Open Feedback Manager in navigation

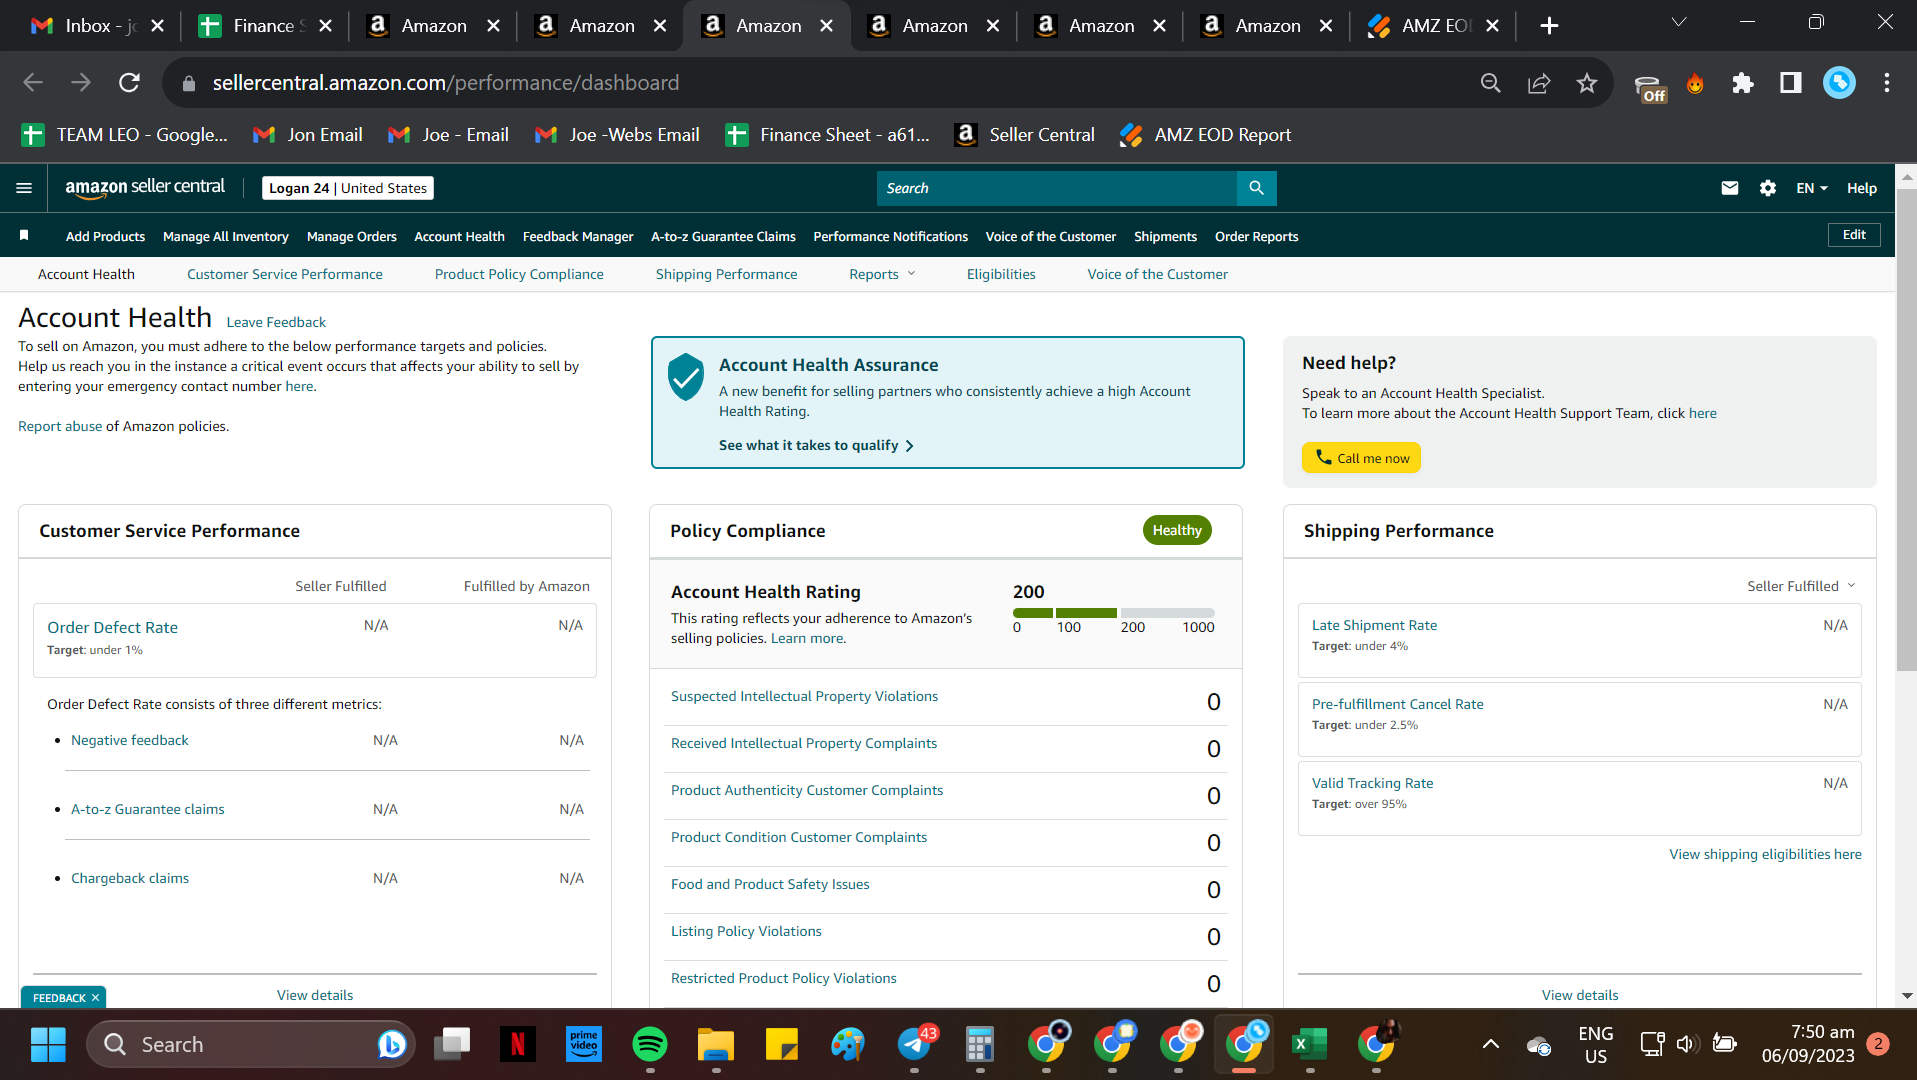578,237
